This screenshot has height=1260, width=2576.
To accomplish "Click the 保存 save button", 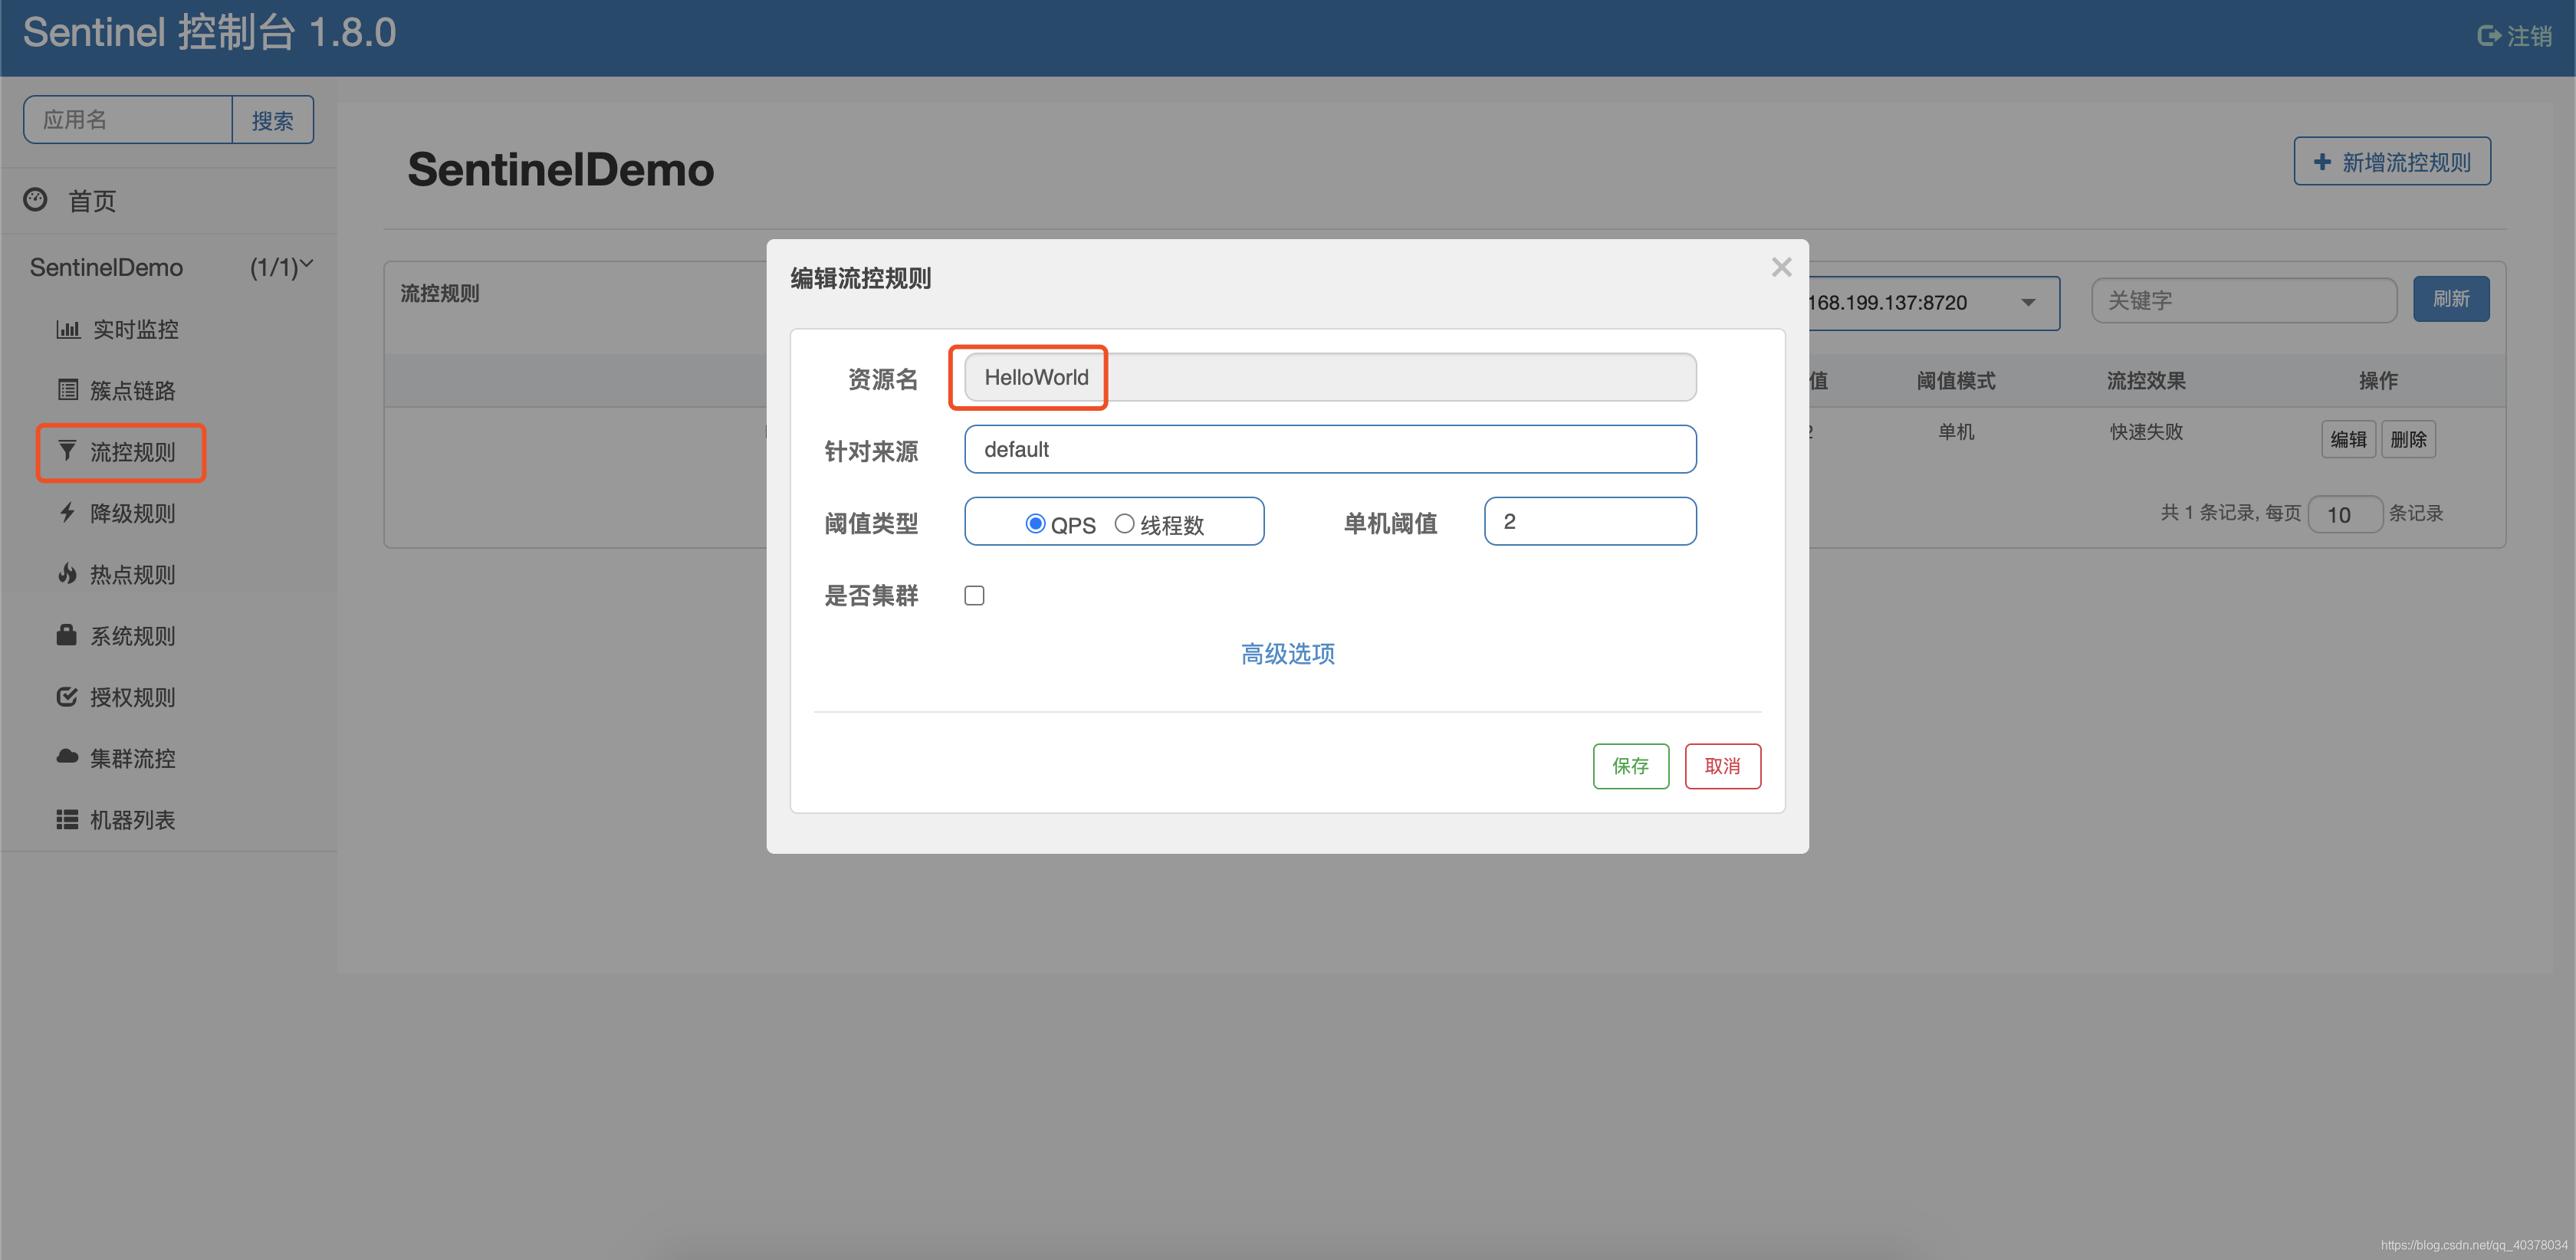I will coord(1630,765).
